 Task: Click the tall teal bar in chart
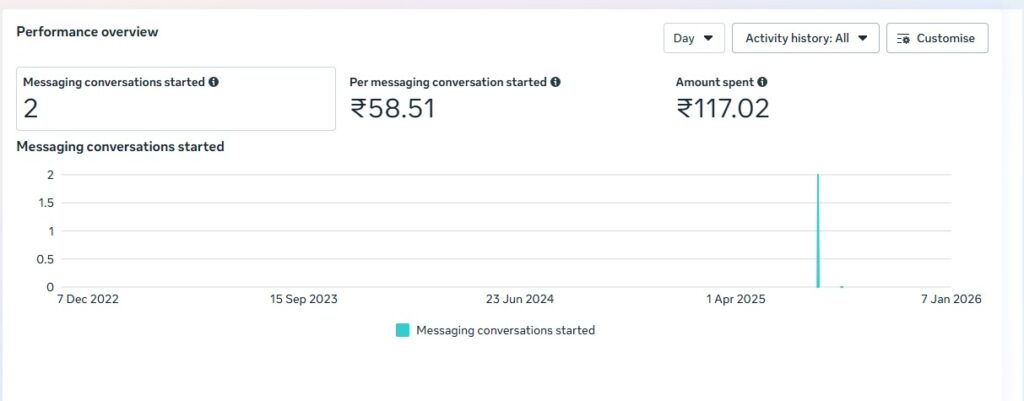point(818,231)
